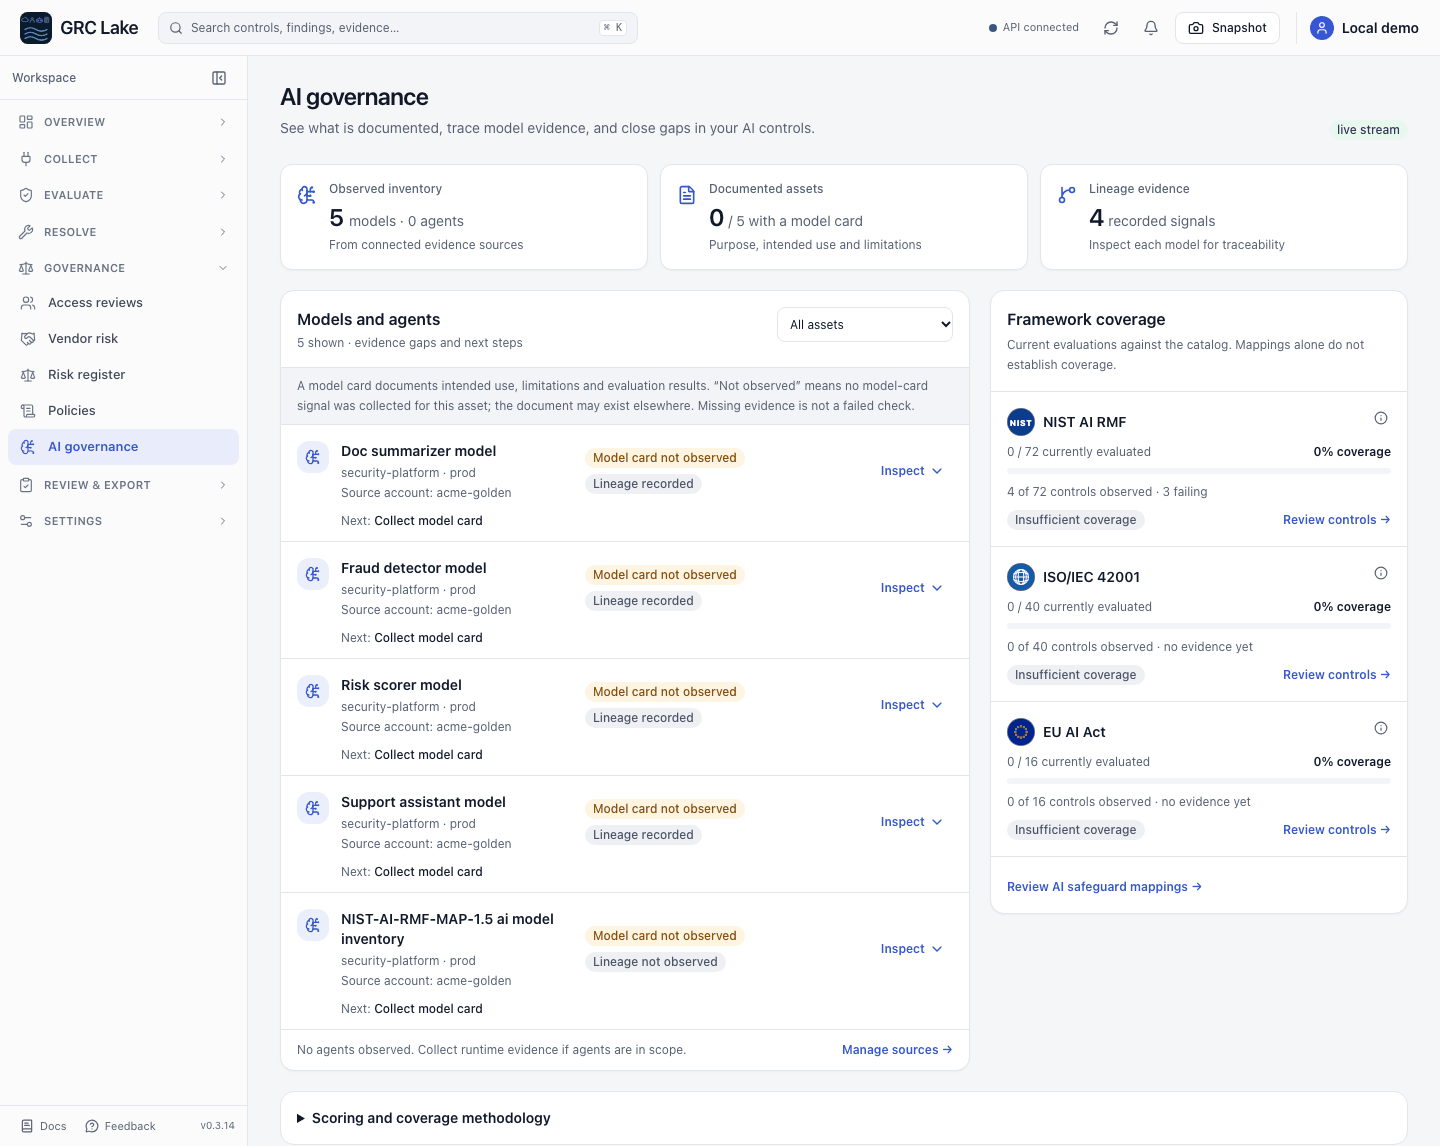Click the ISO/IEC 42001 globe logo
The image size is (1440, 1146).
[1021, 577]
